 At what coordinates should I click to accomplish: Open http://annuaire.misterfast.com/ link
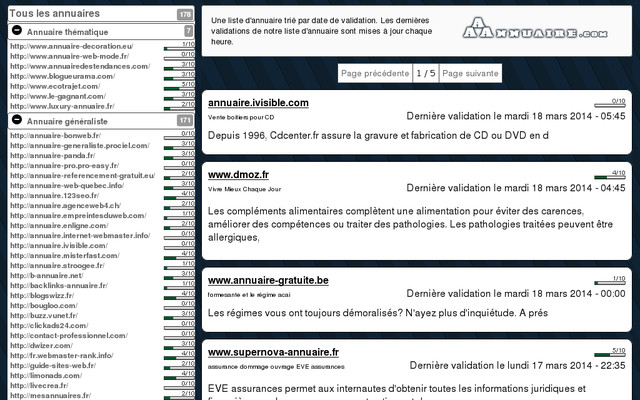(x=65, y=256)
